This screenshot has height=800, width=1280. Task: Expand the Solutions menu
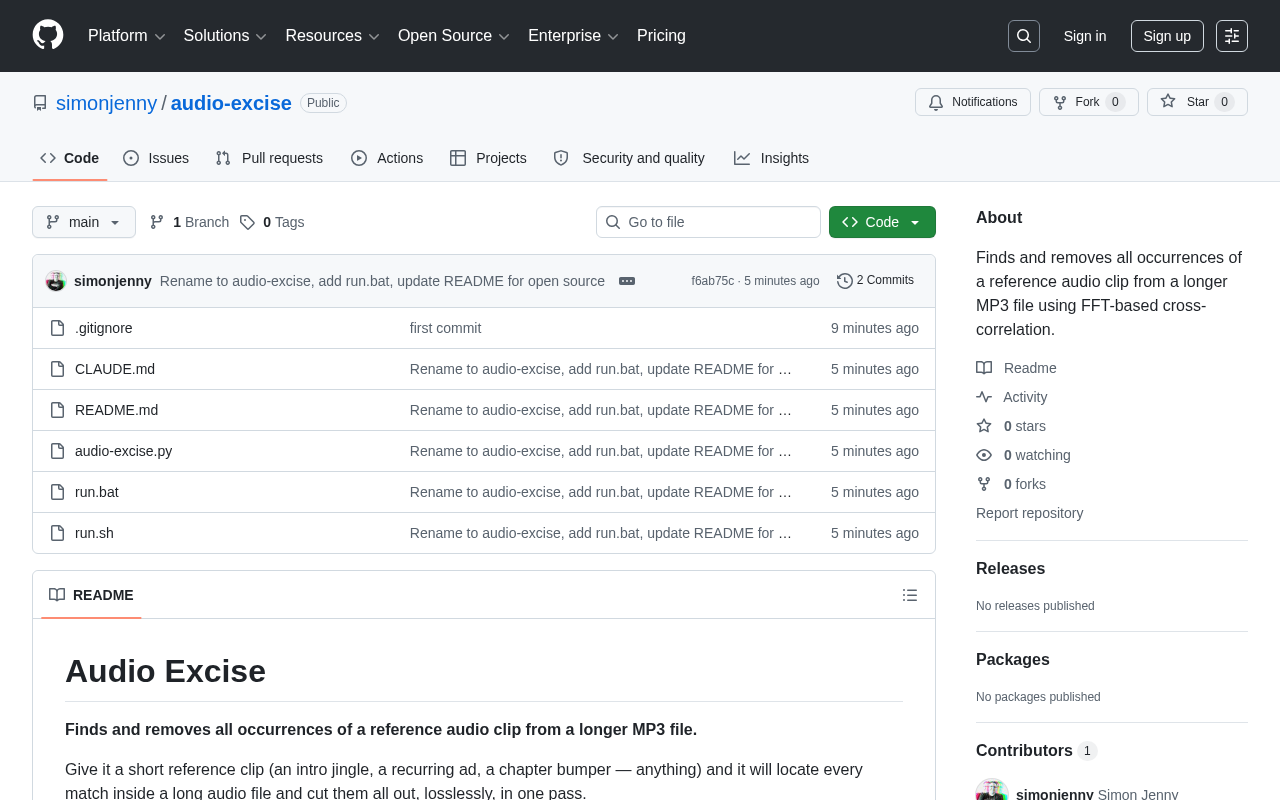pos(225,36)
